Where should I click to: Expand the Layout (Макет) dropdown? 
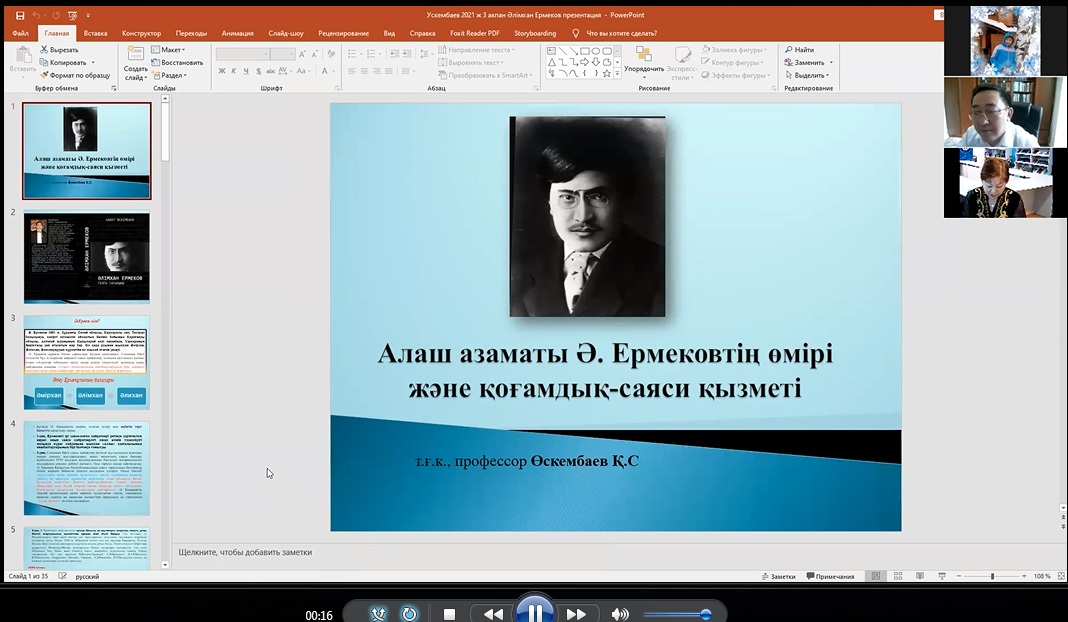(170, 49)
